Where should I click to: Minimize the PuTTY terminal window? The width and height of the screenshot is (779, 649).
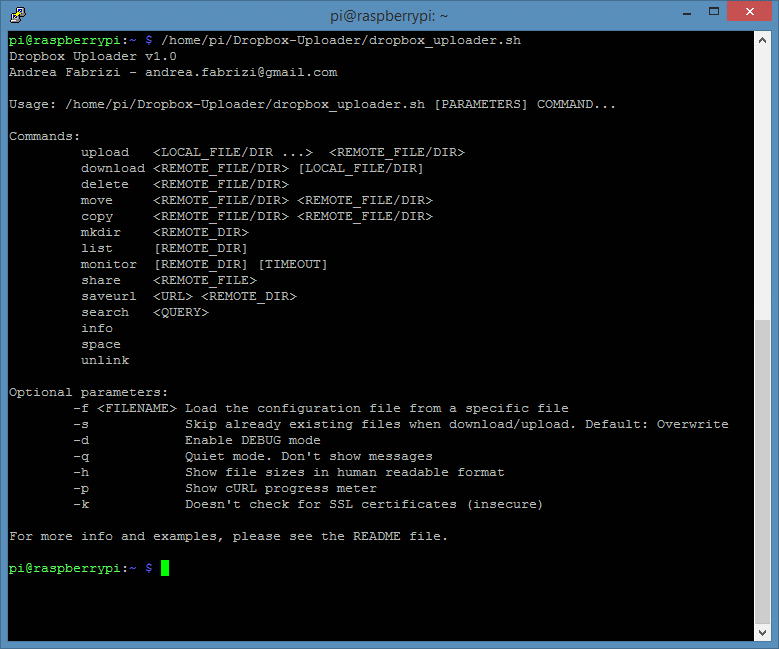(x=687, y=12)
